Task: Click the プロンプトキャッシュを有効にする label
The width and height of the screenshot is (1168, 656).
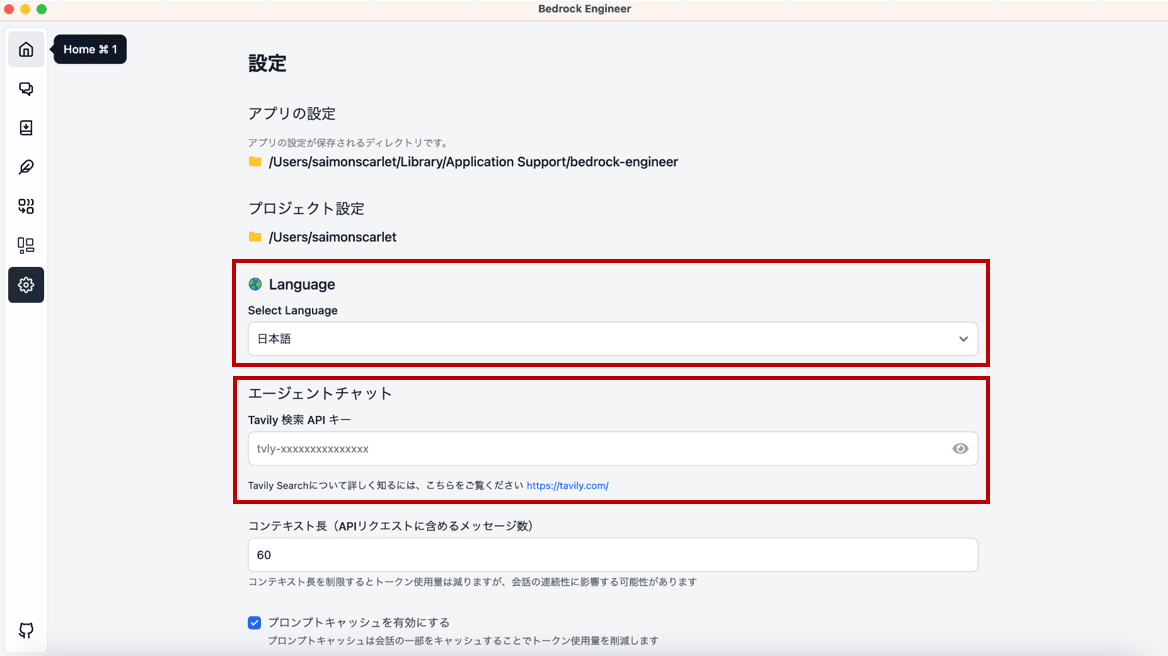Action: click(359, 622)
